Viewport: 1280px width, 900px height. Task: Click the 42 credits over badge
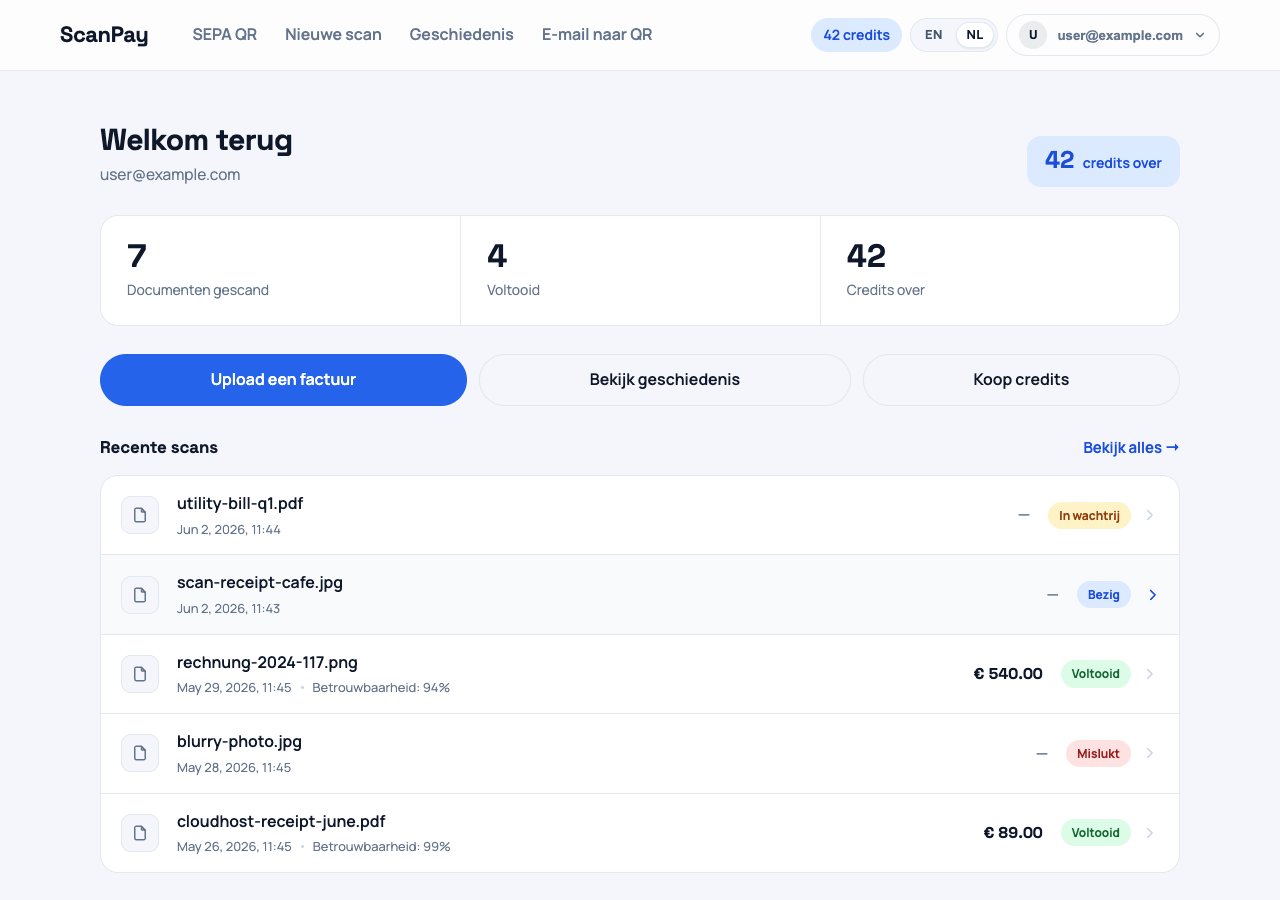click(x=1103, y=161)
